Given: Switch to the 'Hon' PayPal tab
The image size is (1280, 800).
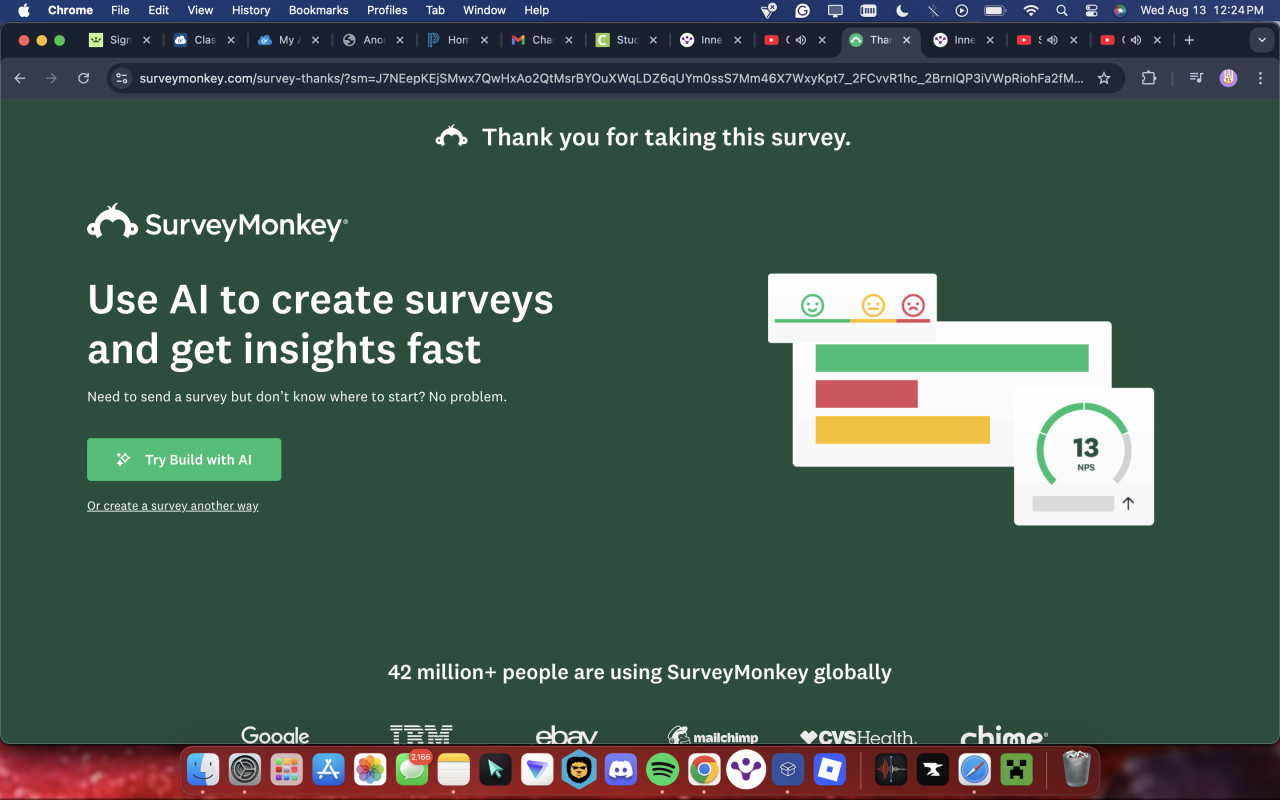Looking at the screenshot, I should pyautogui.click(x=458, y=40).
